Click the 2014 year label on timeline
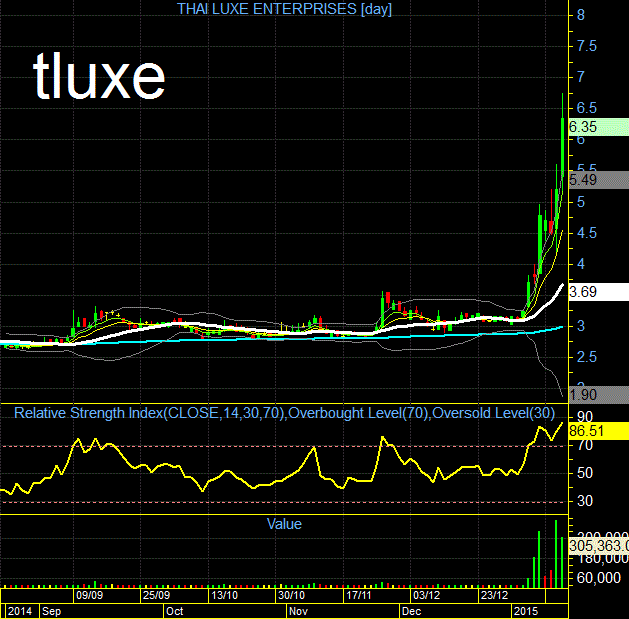 (20, 611)
